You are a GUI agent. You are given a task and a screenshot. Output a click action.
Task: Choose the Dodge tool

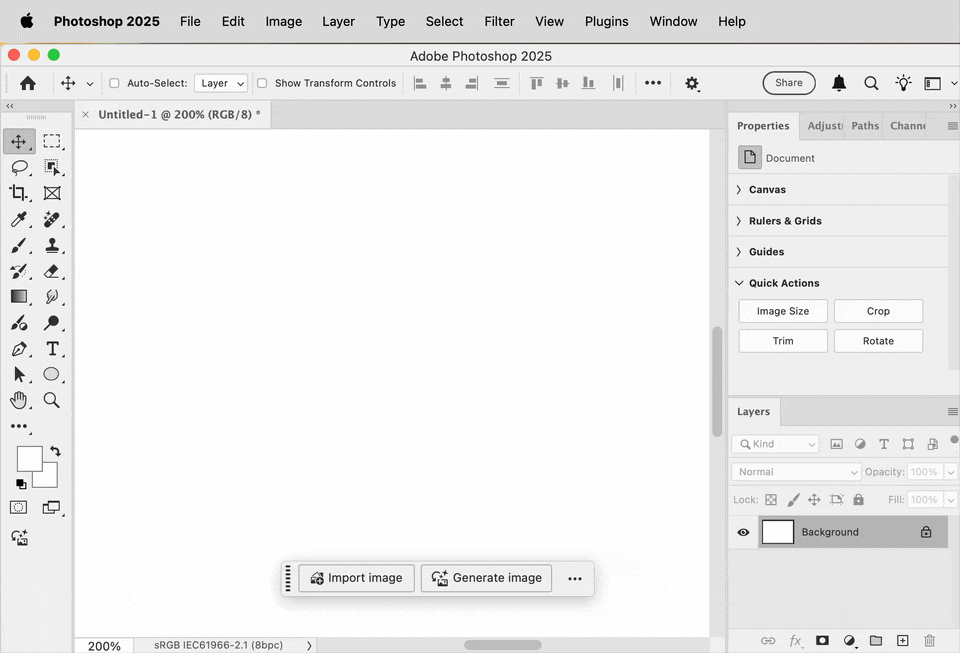point(52,323)
